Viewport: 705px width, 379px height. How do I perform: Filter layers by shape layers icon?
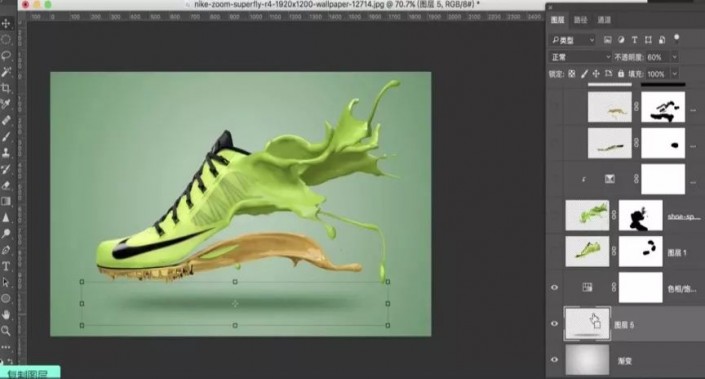click(x=648, y=40)
